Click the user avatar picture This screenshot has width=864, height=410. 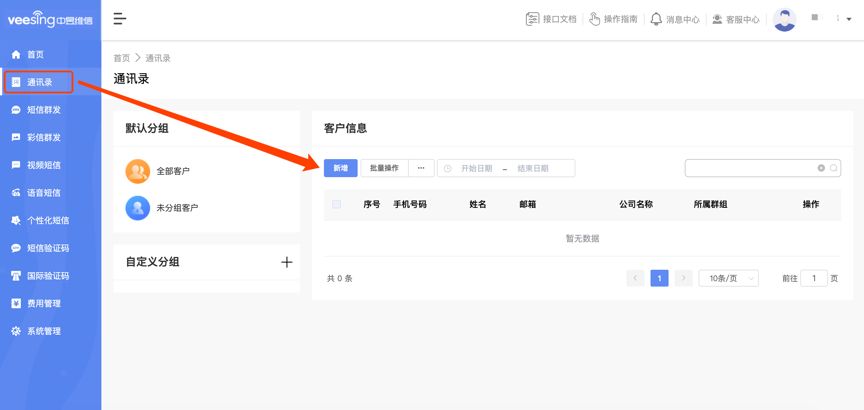[x=785, y=19]
